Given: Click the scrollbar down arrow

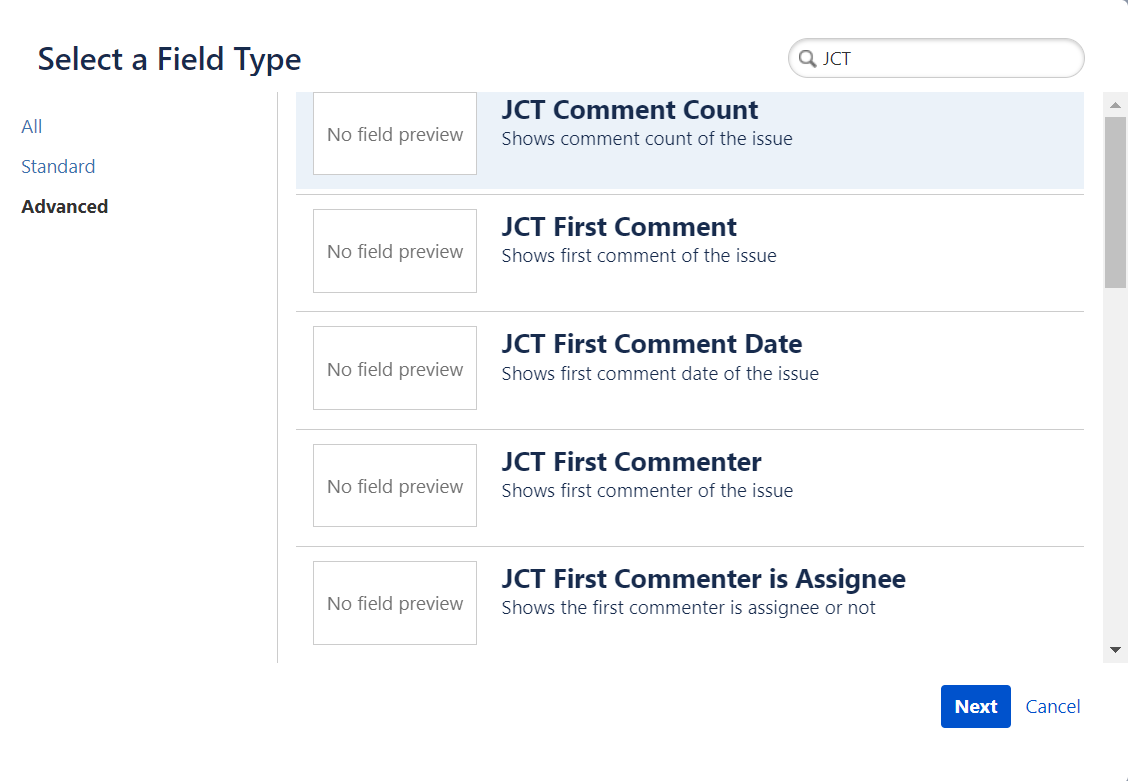Looking at the screenshot, I should [x=1116, y=650].
